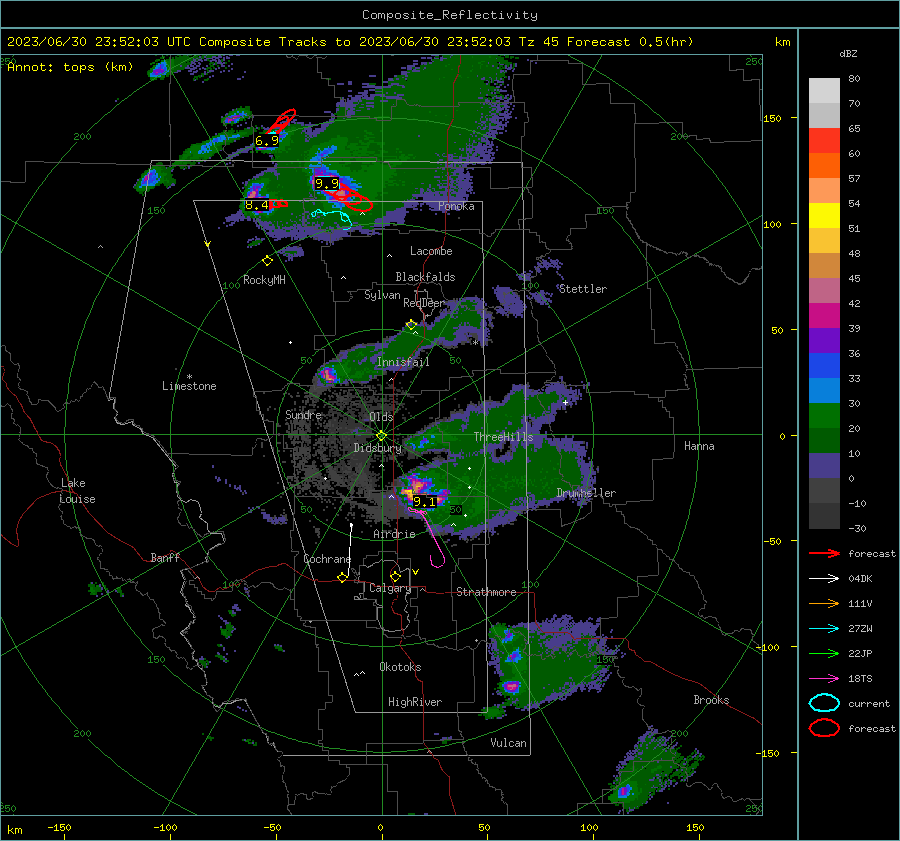
Task: Click the red forecast ellipse legend icon
Action: (x=824, y=728)
